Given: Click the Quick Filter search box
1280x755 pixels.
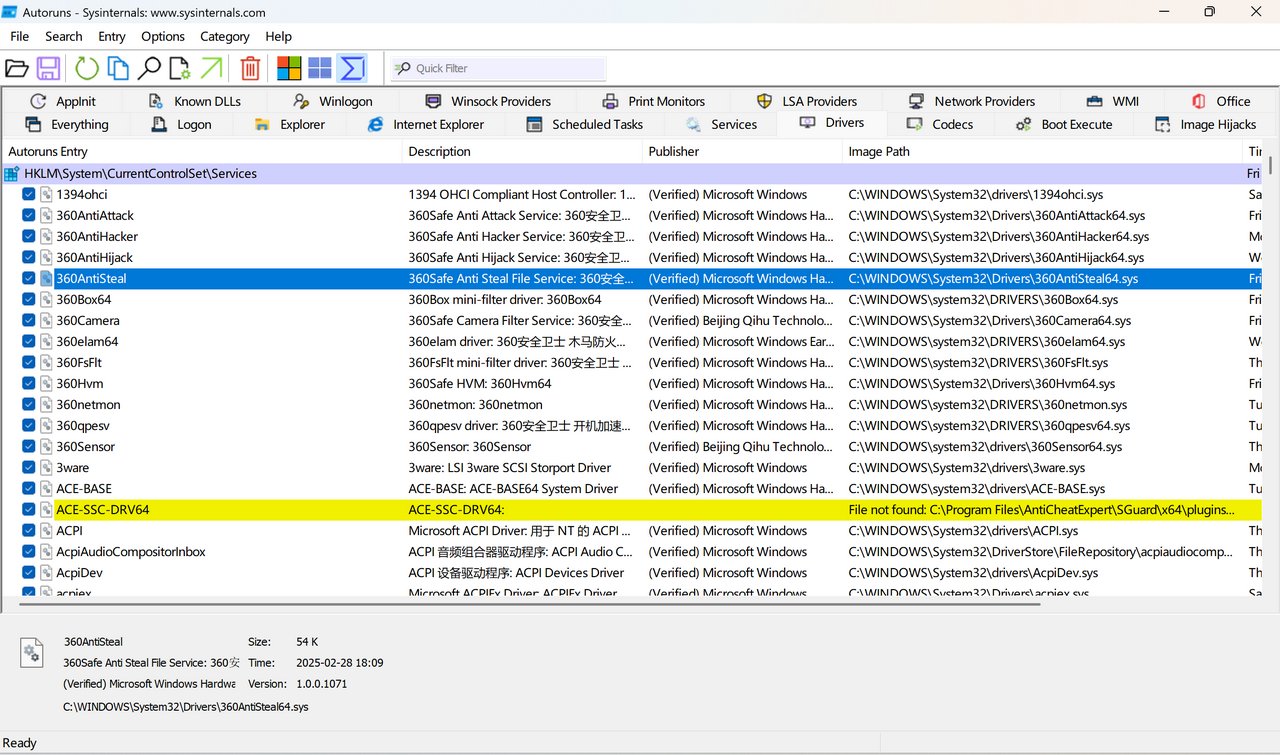Looking at the screenshot, I should click(x=498, y=68).
